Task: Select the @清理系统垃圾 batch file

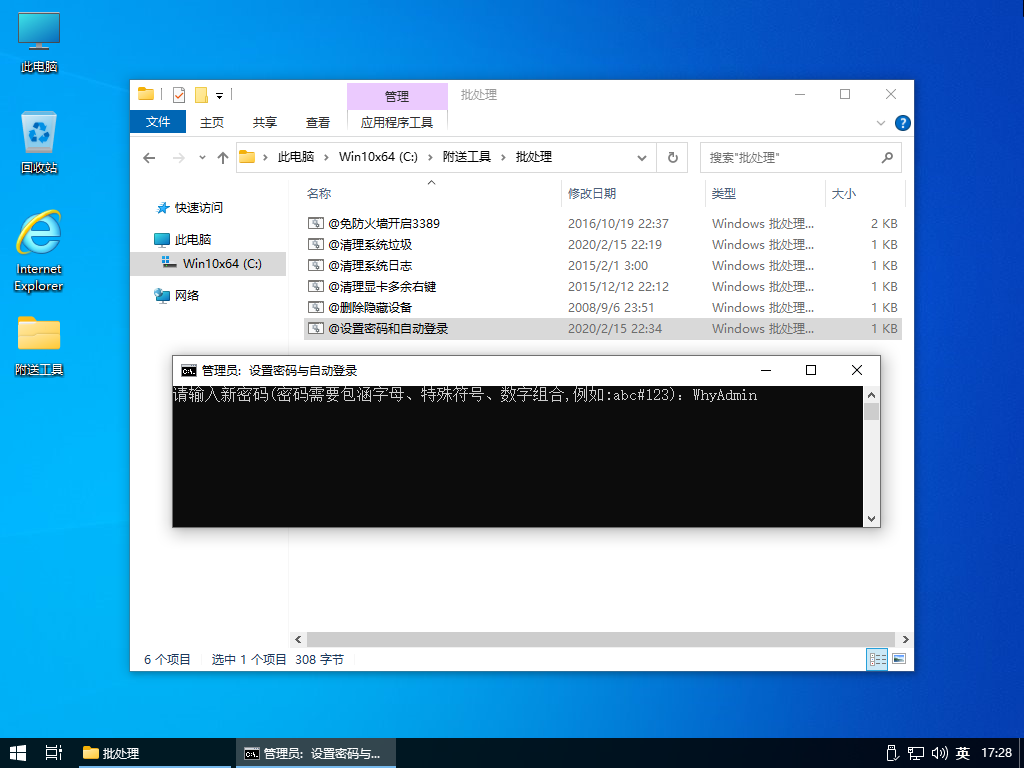Action: (369, 244)
